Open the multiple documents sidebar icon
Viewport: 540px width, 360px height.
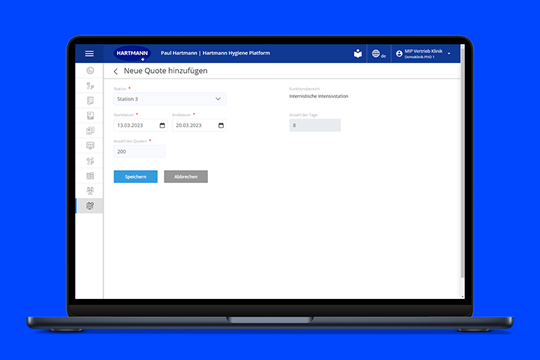pos(90,131)
